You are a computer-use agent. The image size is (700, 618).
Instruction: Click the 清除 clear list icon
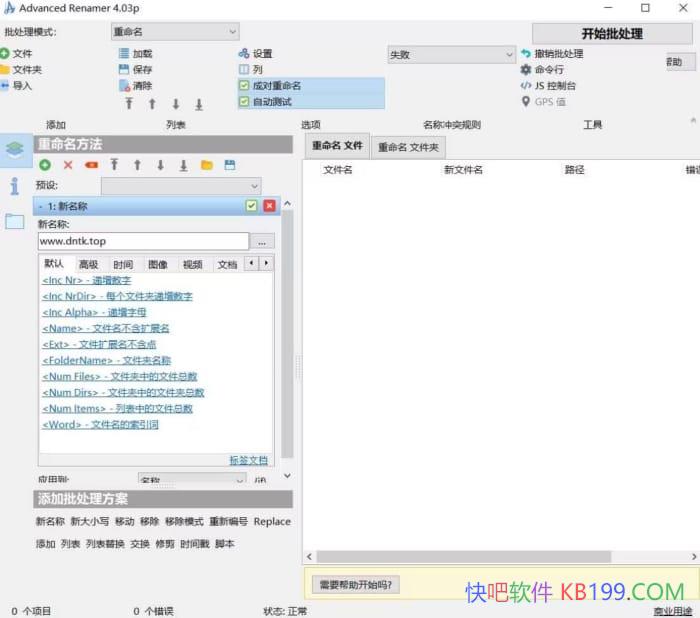pos(124,86)
